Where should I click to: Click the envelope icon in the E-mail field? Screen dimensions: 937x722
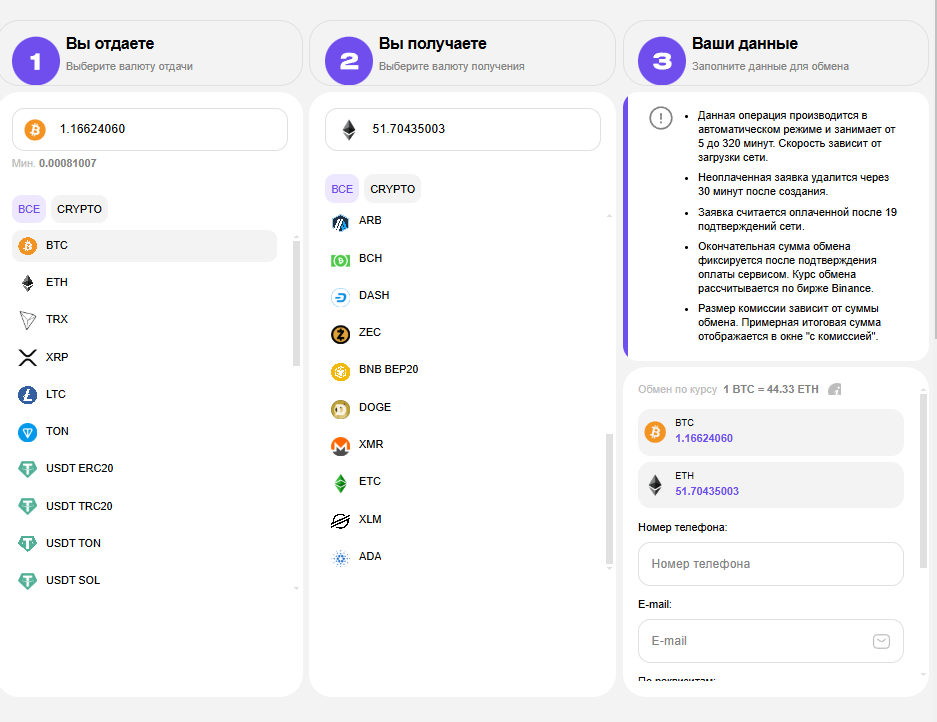[881, 641]
